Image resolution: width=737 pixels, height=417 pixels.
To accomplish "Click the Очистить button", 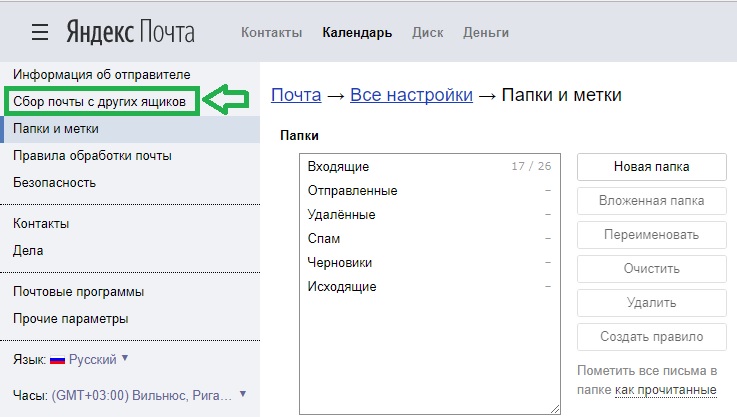I will point(651,268).
